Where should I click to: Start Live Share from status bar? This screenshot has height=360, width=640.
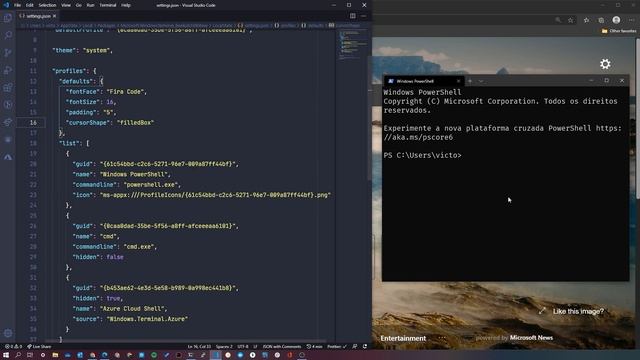(x=39, y=347)
